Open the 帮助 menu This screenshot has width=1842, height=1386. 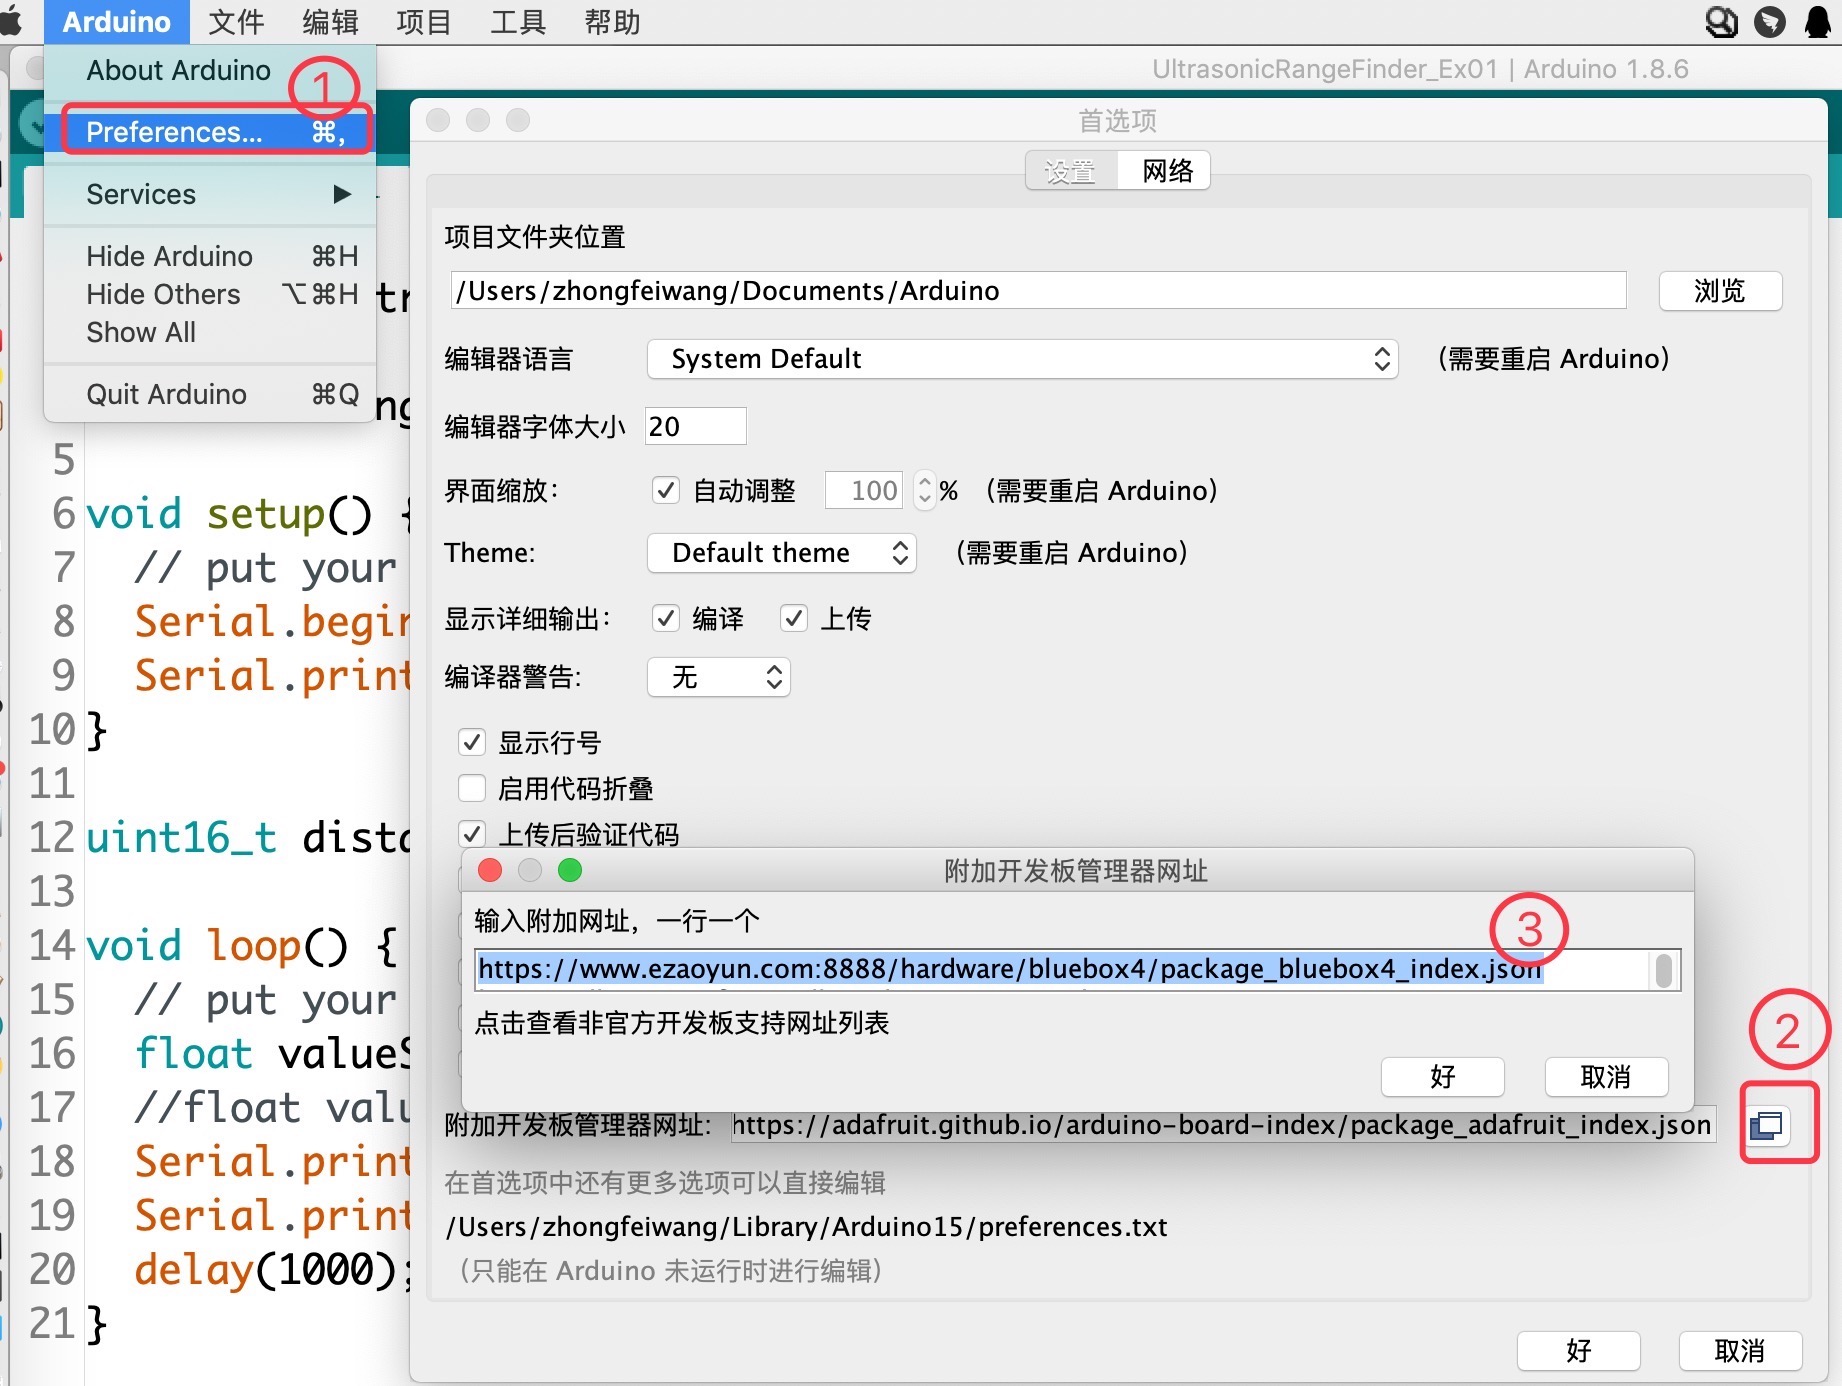pyautogui.click(x=612, y=22)
